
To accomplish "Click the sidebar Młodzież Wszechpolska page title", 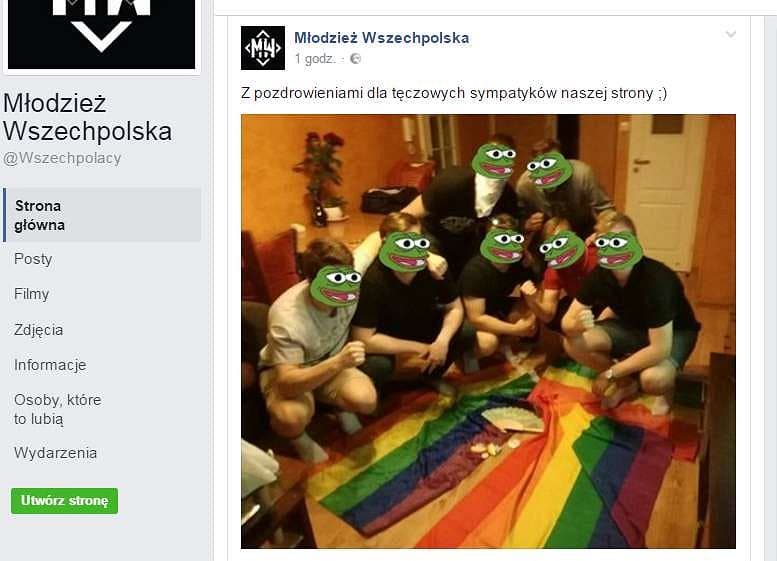I will pyautogui.click(x=88, y=117).
